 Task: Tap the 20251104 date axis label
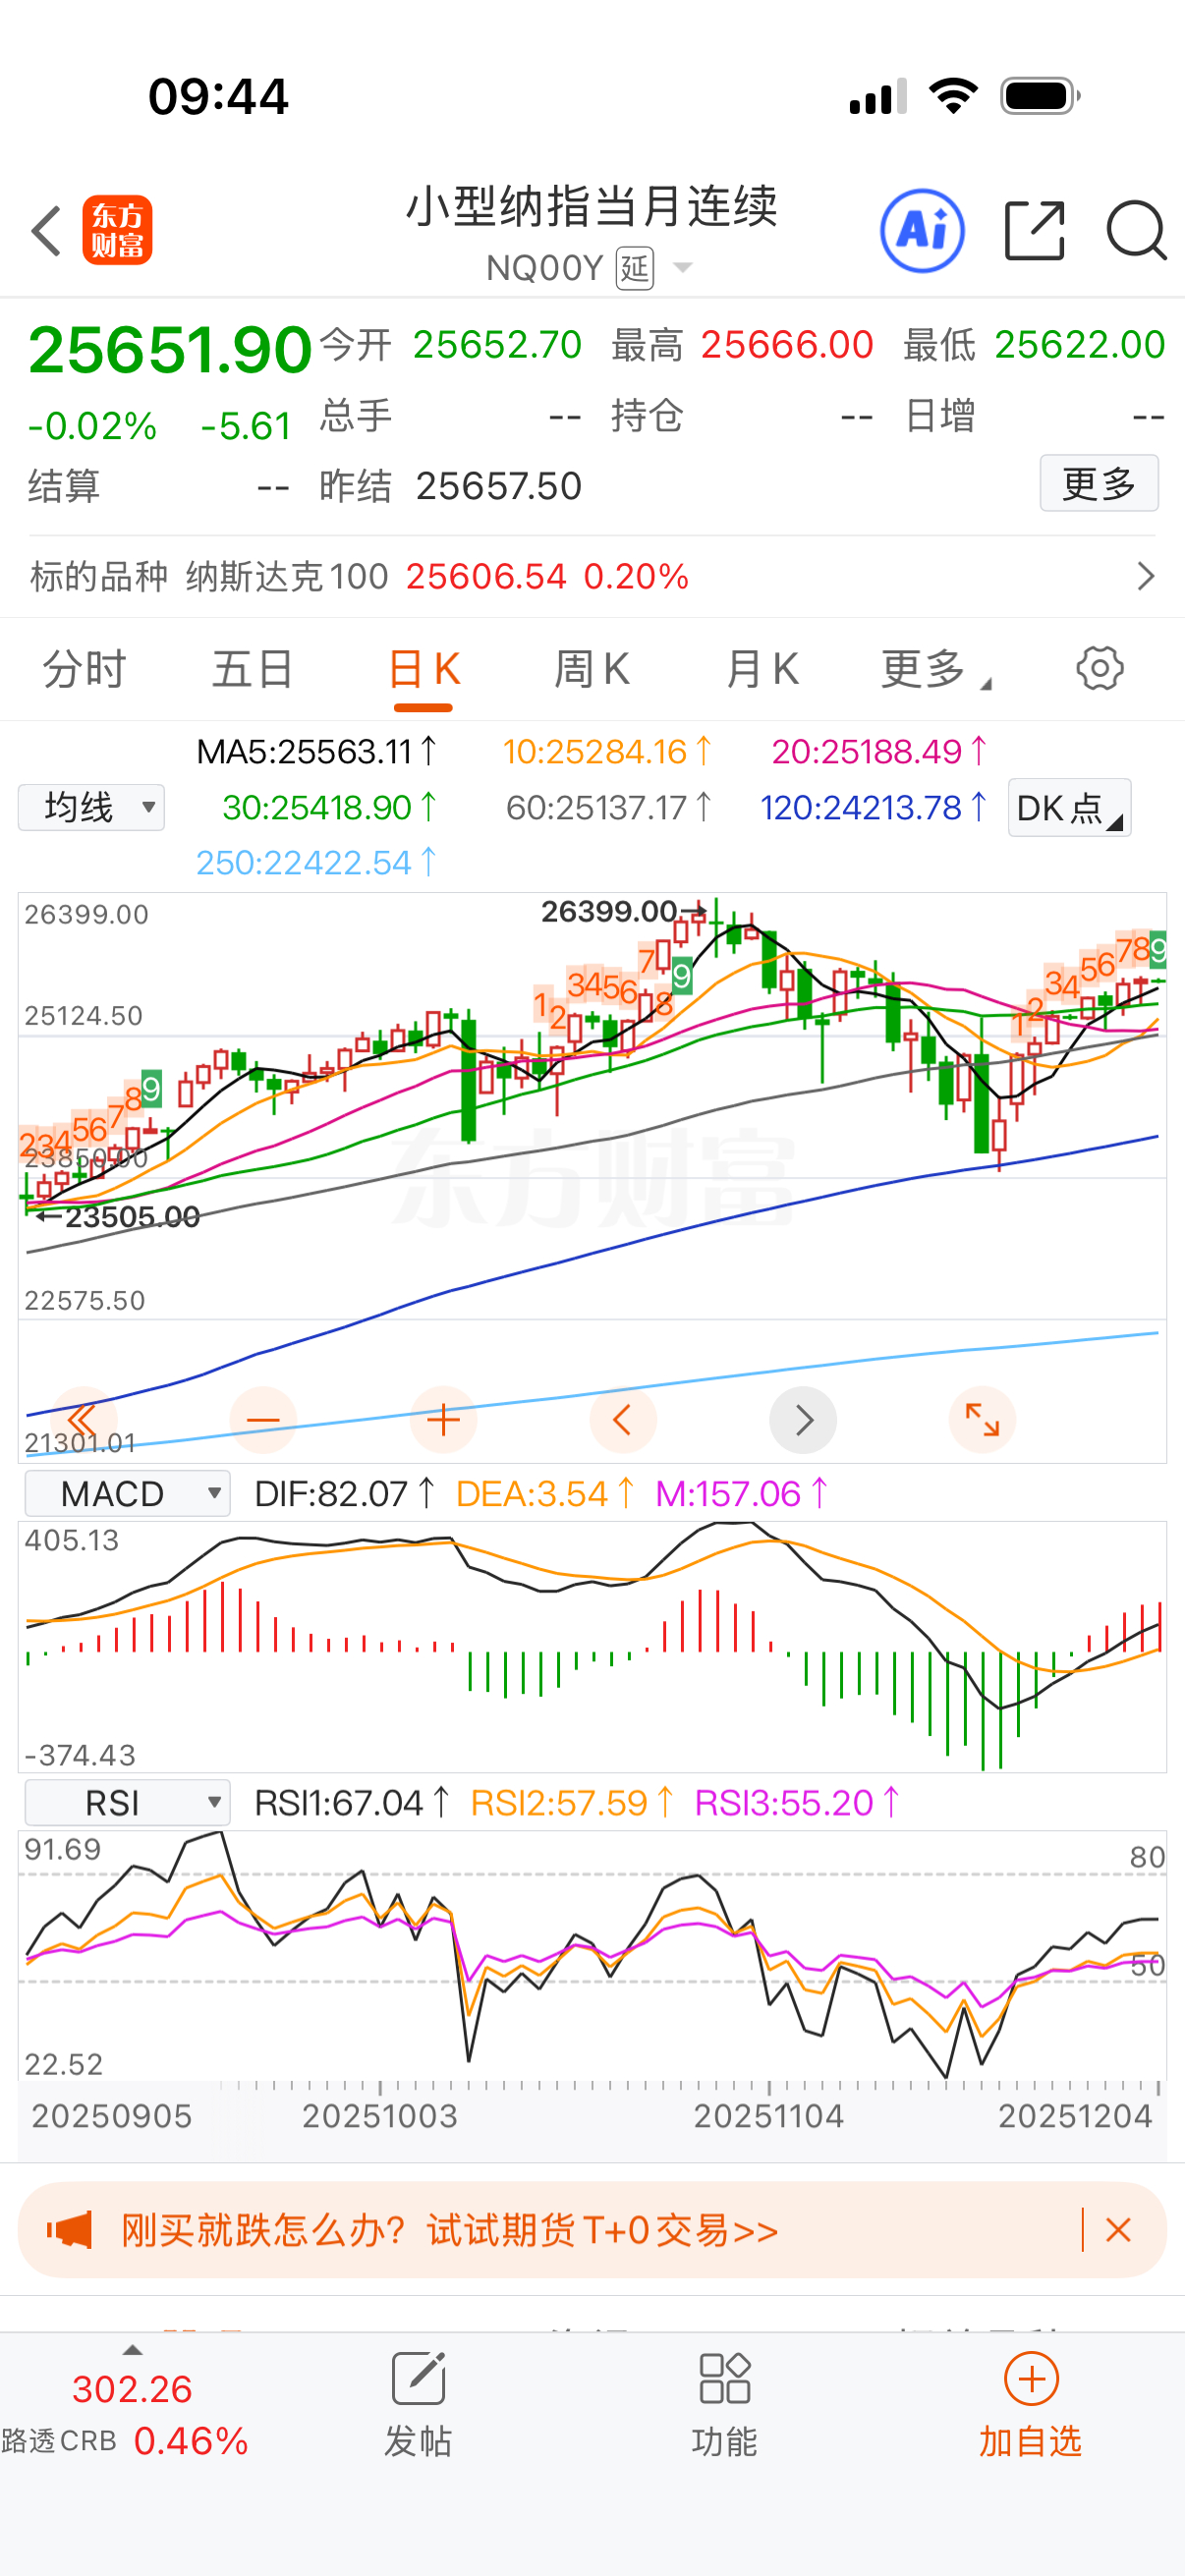[x=769, y=2116]
